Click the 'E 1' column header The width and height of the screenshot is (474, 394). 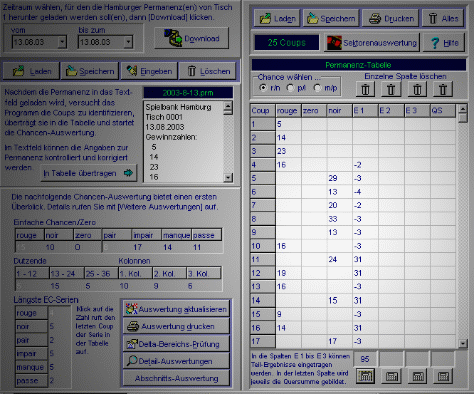[365, 111]
